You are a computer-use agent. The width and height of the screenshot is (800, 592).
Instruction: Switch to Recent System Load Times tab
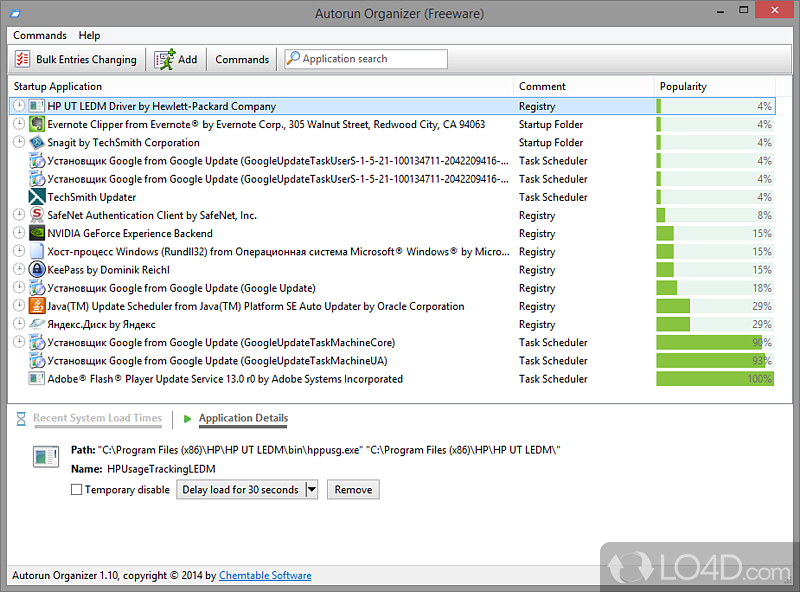[x=97, y=418]
